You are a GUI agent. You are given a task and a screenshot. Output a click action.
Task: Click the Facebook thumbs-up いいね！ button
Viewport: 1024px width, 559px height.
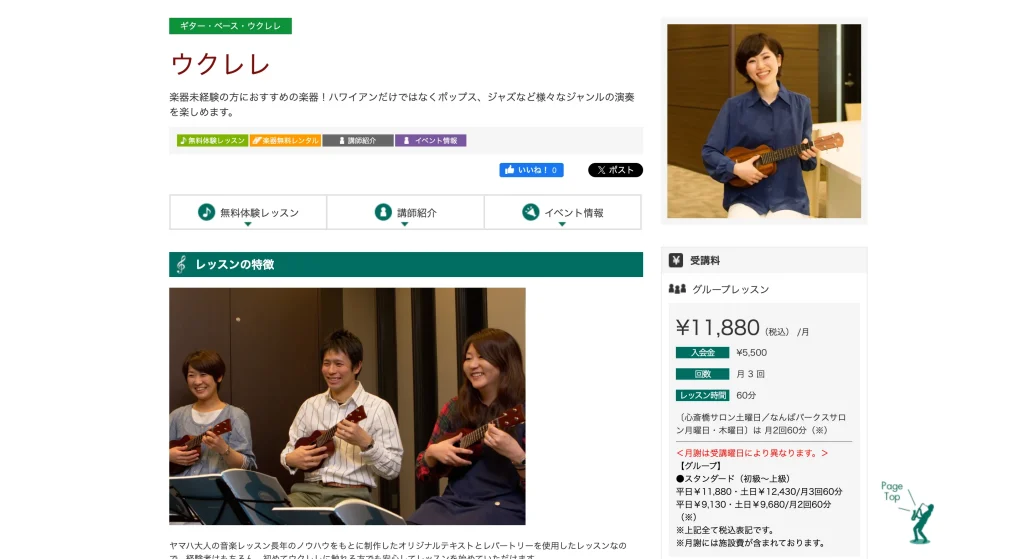[x=532, y=170]
